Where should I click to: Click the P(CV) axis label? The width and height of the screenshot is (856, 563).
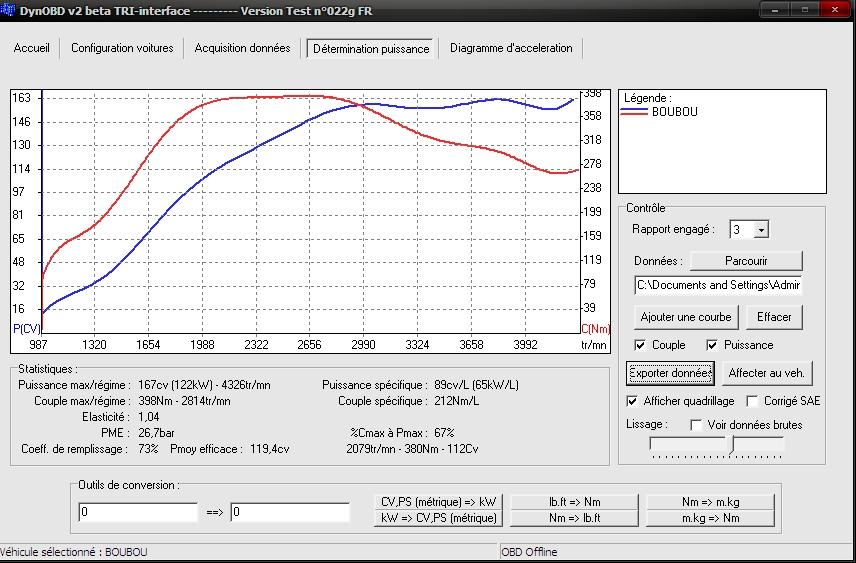pos(26,329)
